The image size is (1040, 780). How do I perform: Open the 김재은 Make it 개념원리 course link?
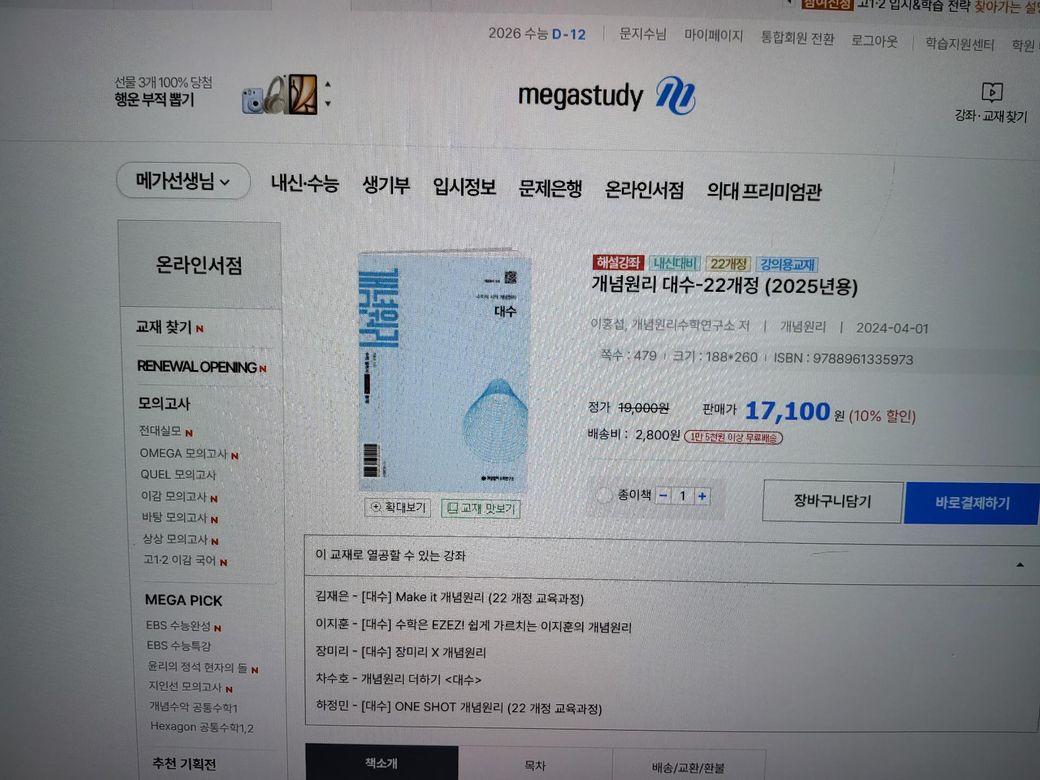pos(450,598)
